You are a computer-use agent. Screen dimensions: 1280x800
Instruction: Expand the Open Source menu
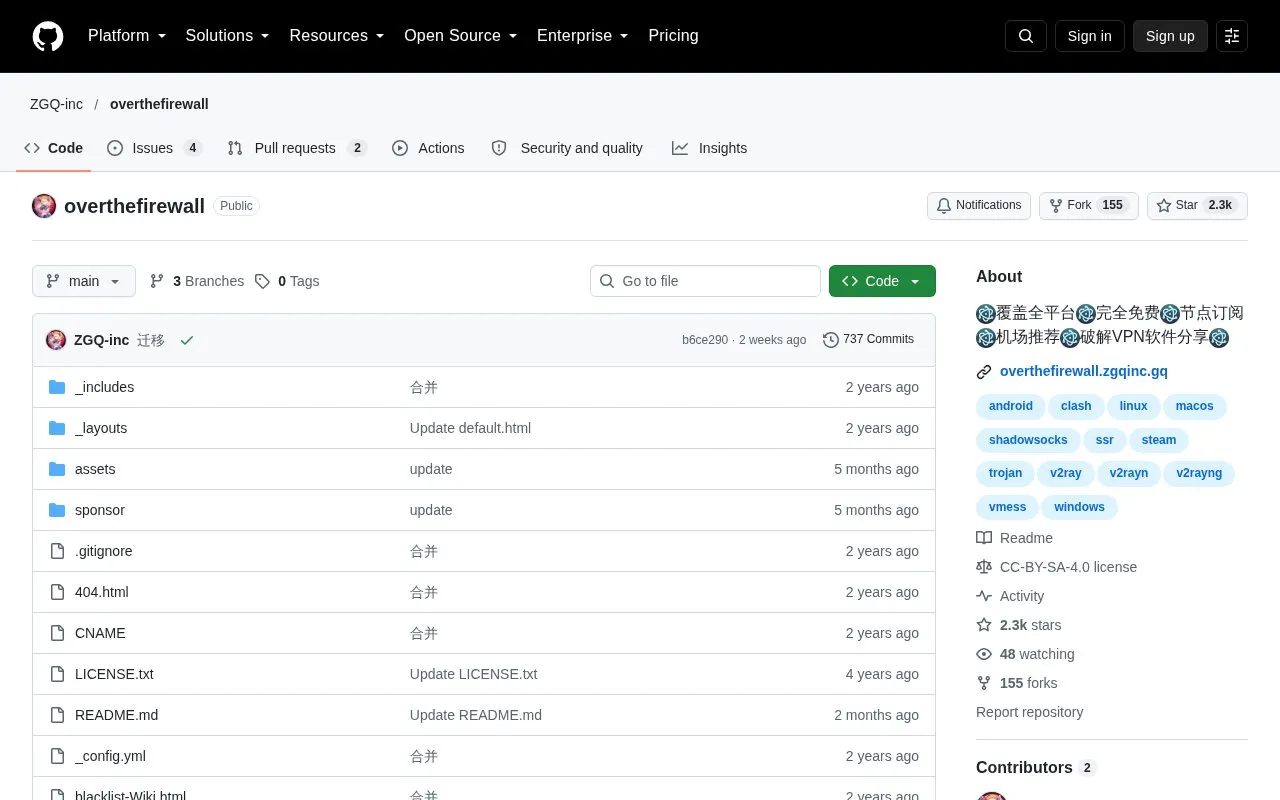(x=461, y=36)
